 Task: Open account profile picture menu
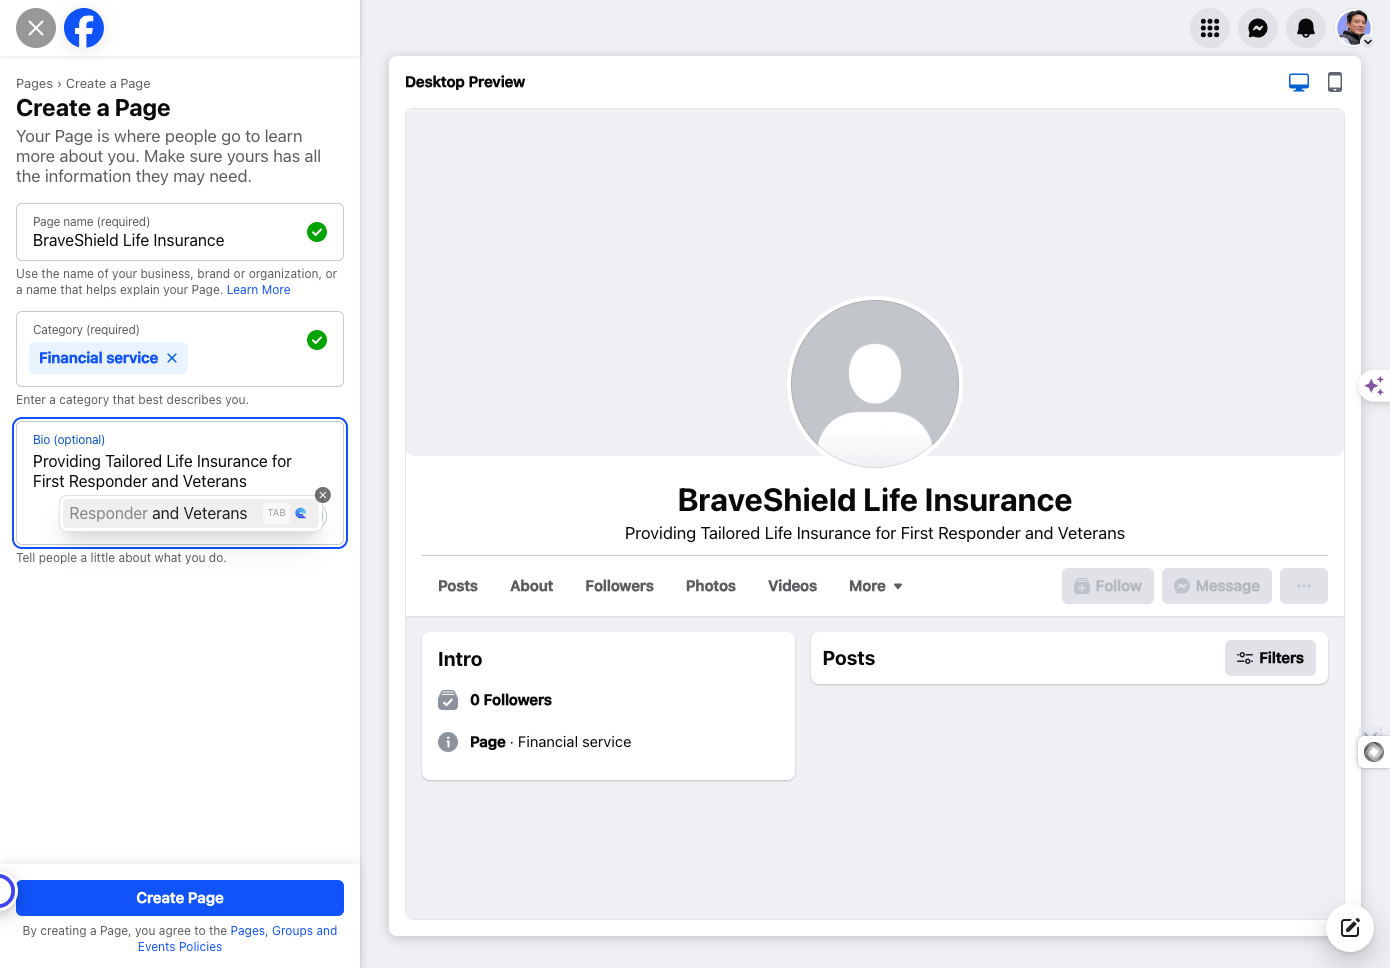click(1354, 28)
